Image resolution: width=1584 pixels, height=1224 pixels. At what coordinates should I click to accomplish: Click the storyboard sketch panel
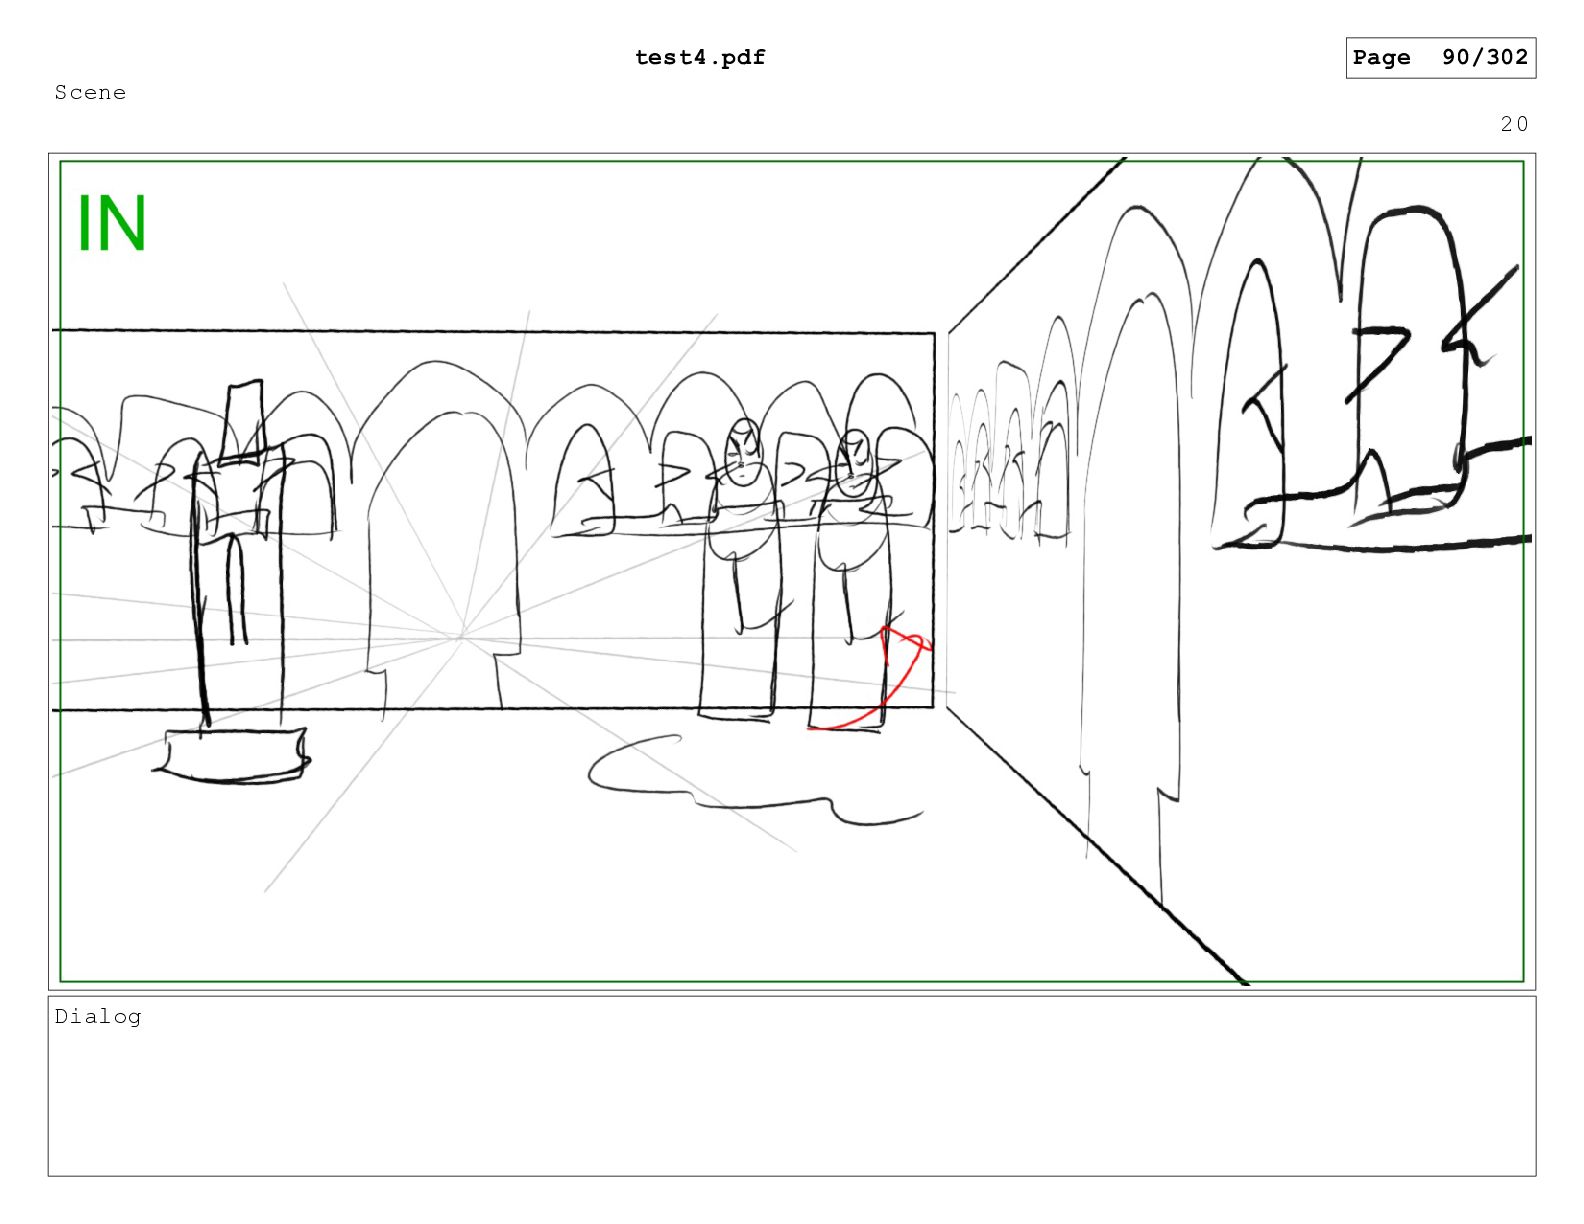point(792,571)
